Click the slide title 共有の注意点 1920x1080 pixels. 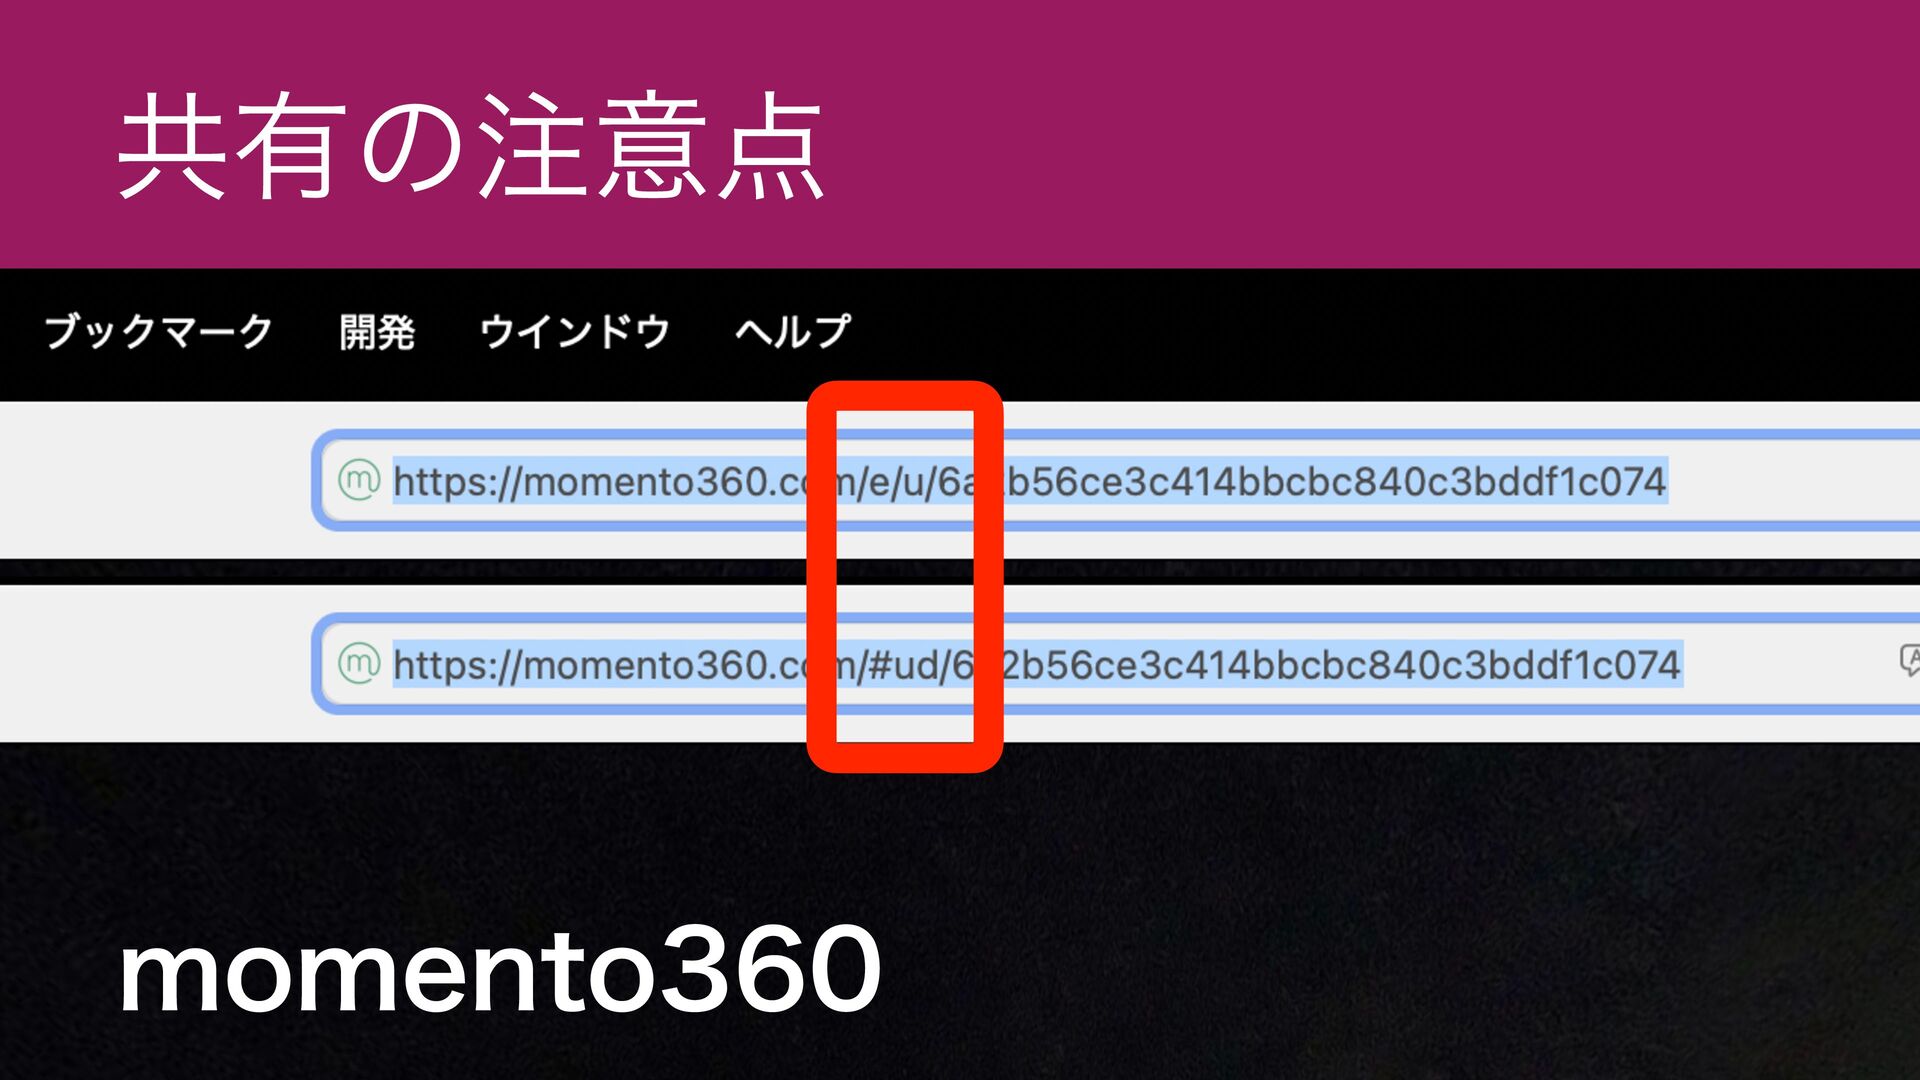(470, 146)
